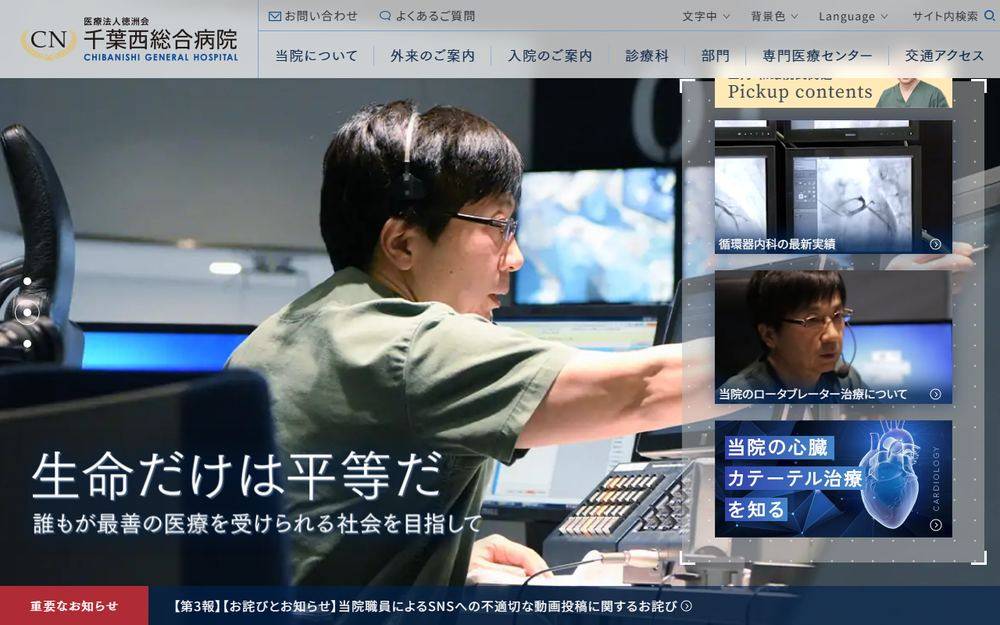1000x625 pixels.
Task: Open the 当院について menu
Action: tap(316, 56)
